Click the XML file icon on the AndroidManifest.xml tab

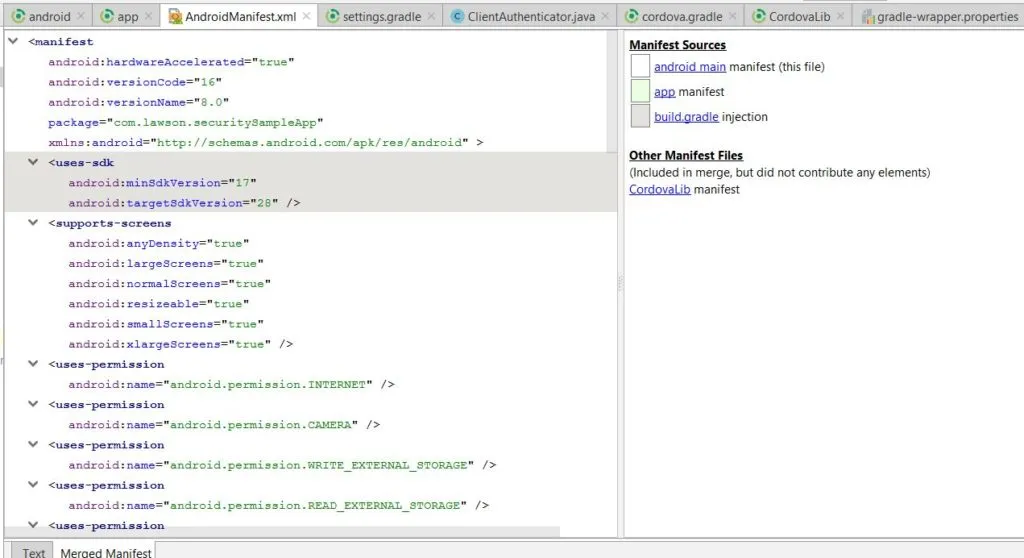[x=175, y=17]
